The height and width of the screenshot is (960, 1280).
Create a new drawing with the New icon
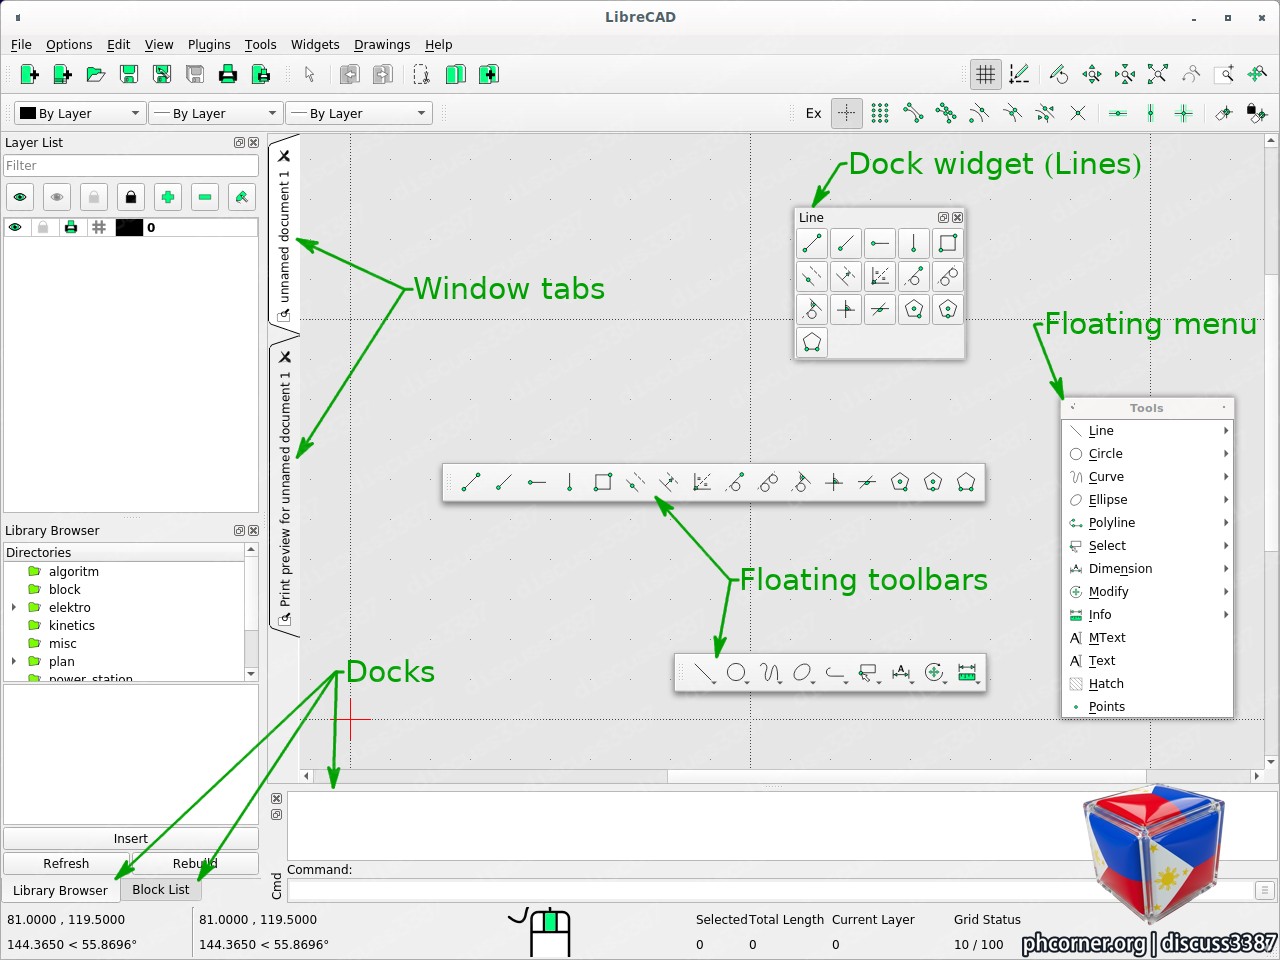point(29,74)
